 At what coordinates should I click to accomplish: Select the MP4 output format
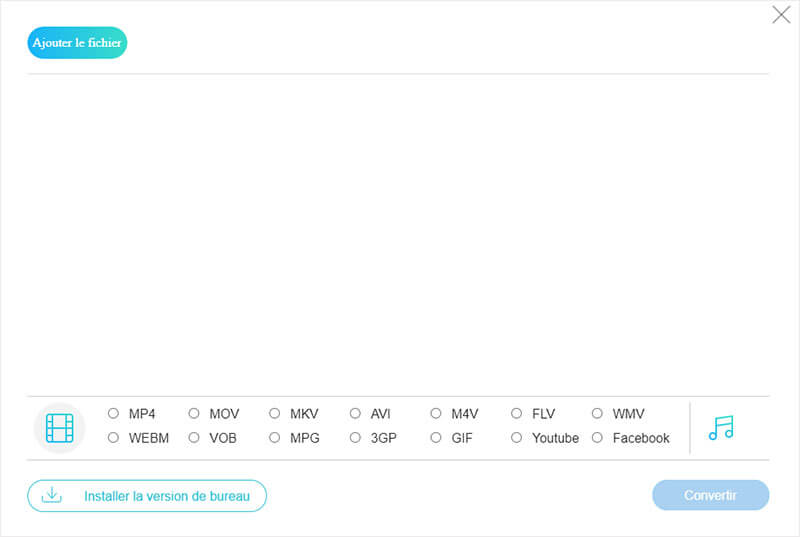(x=113, y=413)
